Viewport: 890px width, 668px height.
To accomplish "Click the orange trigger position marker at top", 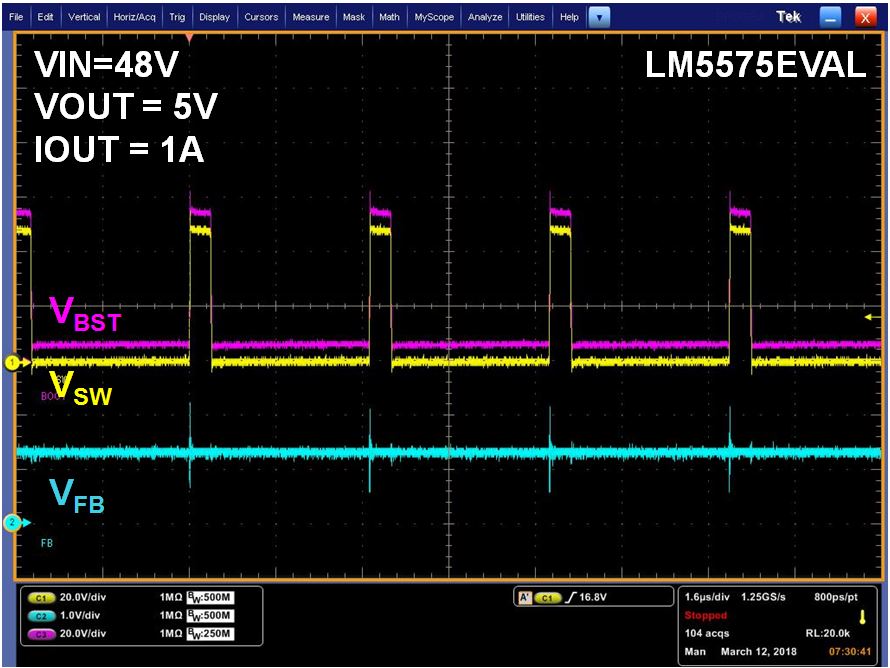I will click(190, 38).
